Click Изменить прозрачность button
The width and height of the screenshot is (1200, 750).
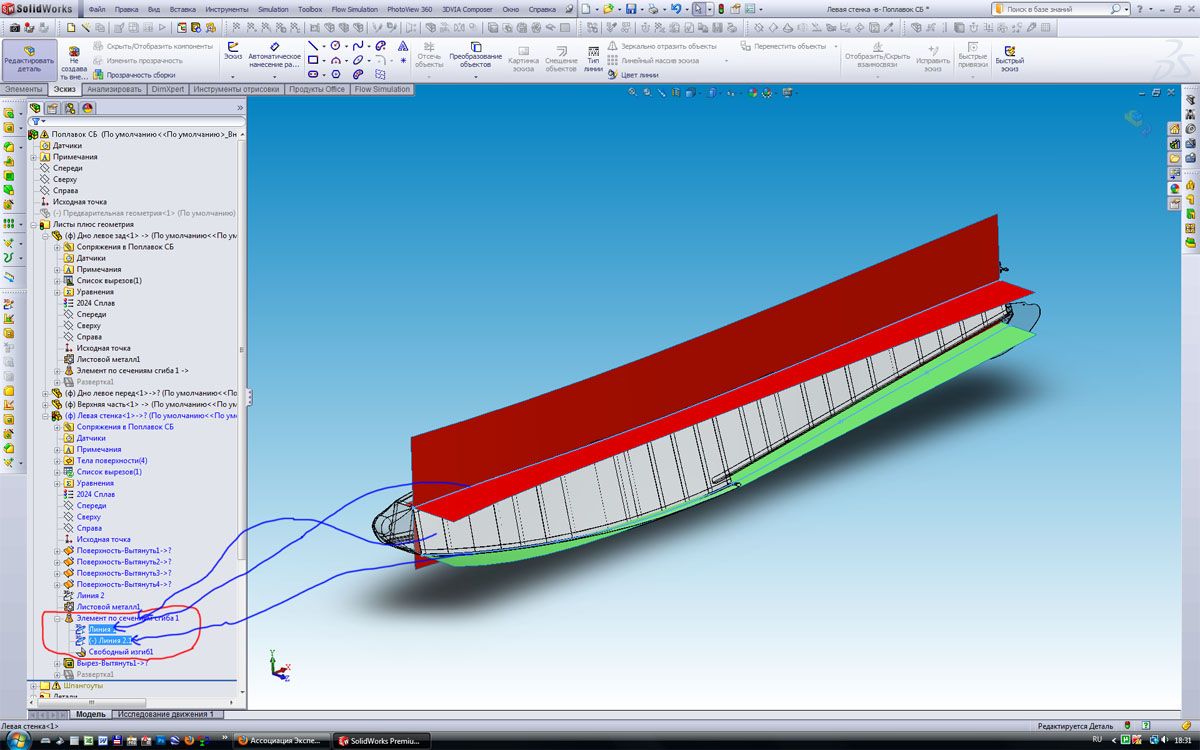[x=138, y=61]
